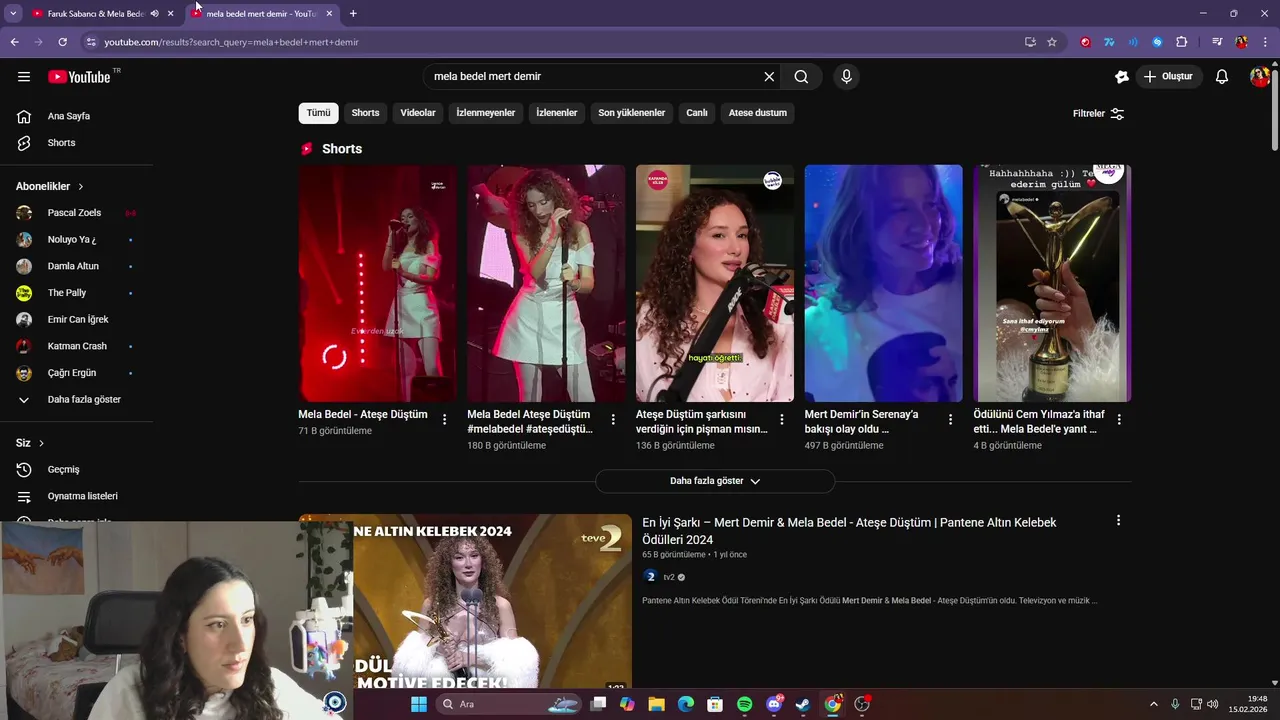Open the notifications bell
This screenshot has height=720, width=1280.
pyautogui.click(x=1221, y=77)
